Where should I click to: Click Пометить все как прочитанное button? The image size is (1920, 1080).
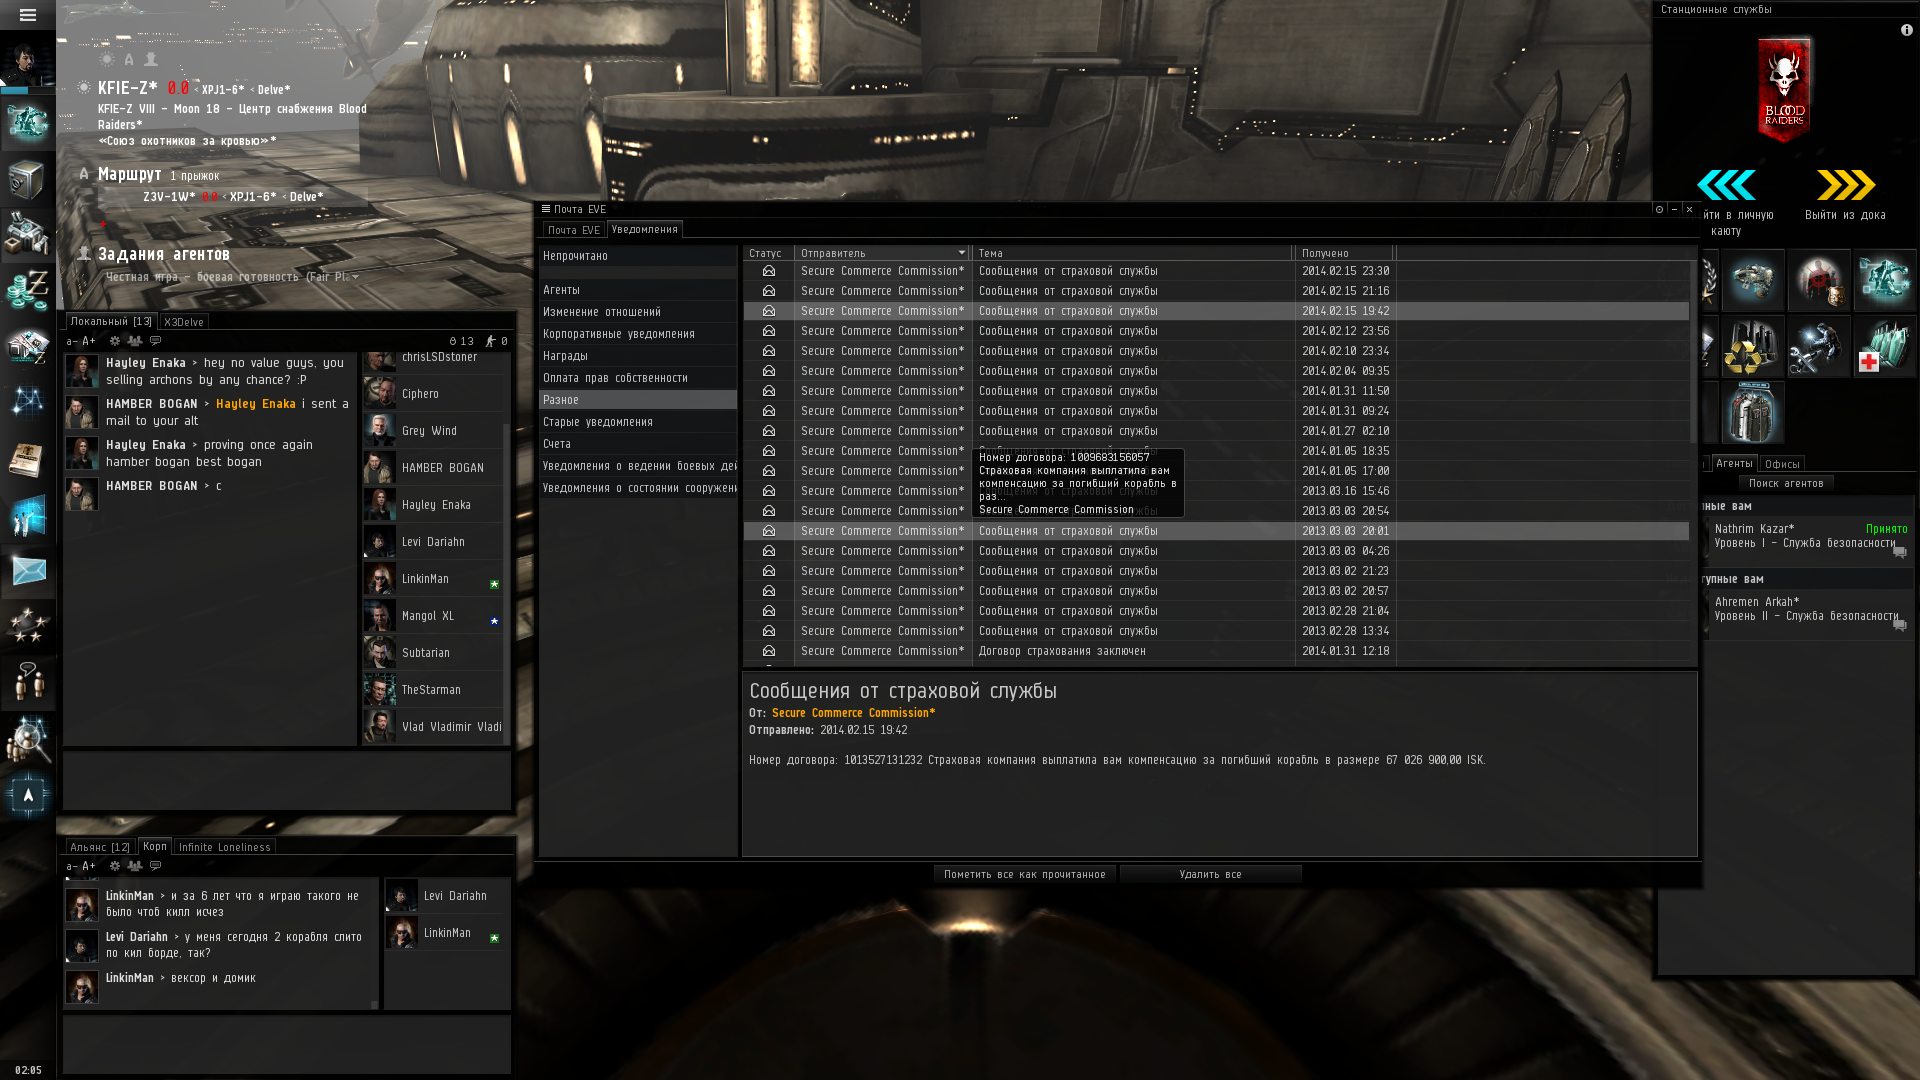tap(1025, 874)
